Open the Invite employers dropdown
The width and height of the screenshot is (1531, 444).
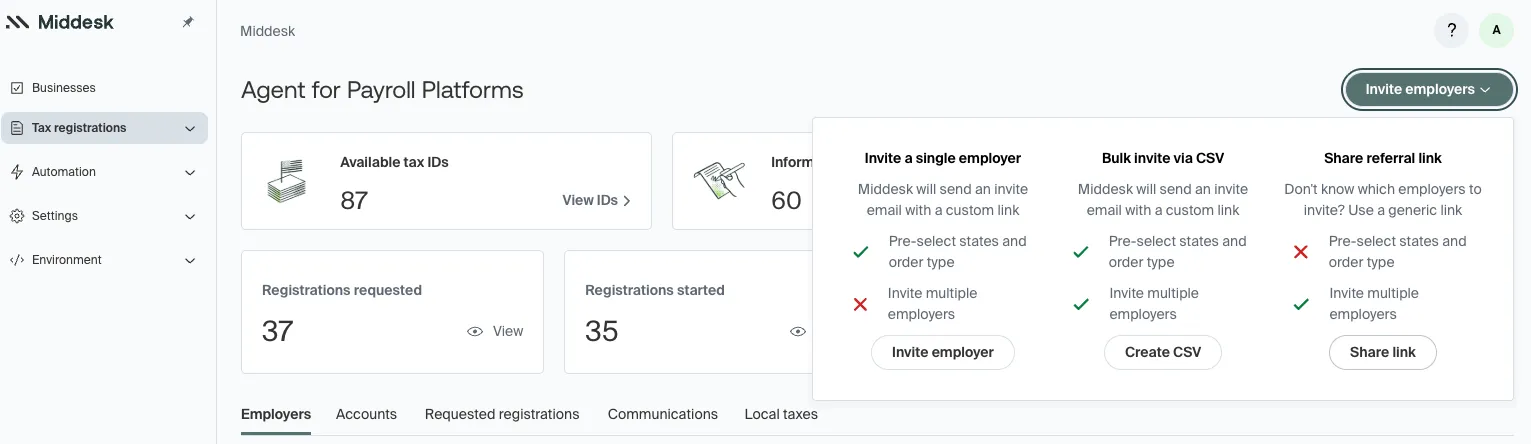[x=1428, y=89]
